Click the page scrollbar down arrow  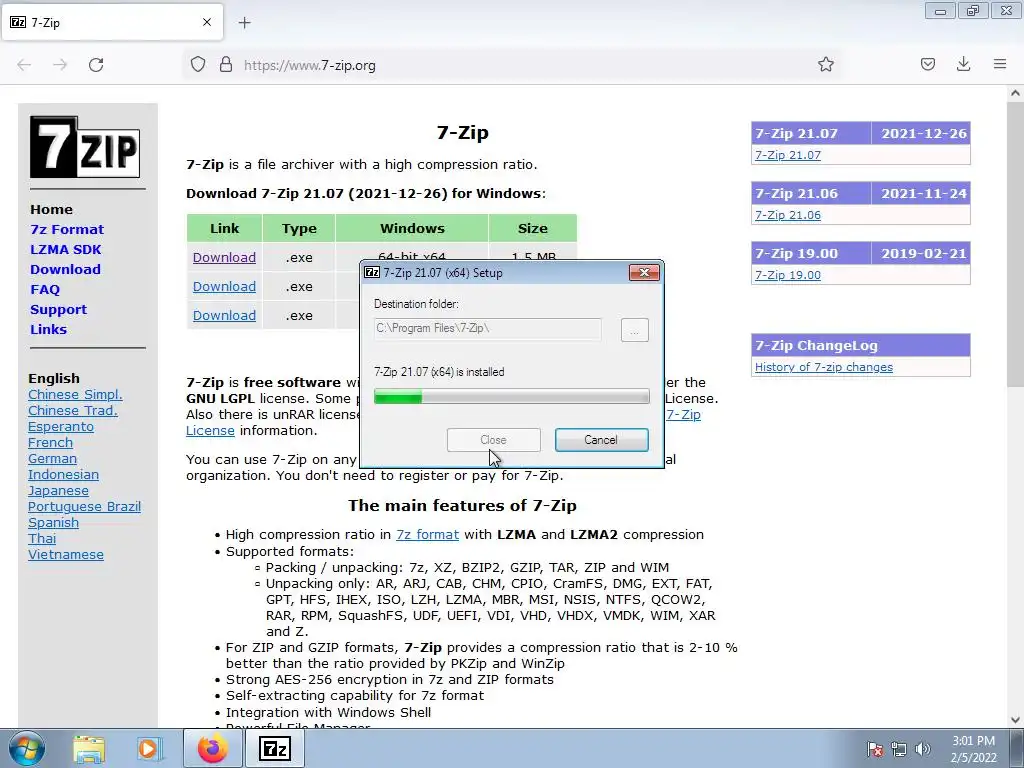[x=1015, y=720]
